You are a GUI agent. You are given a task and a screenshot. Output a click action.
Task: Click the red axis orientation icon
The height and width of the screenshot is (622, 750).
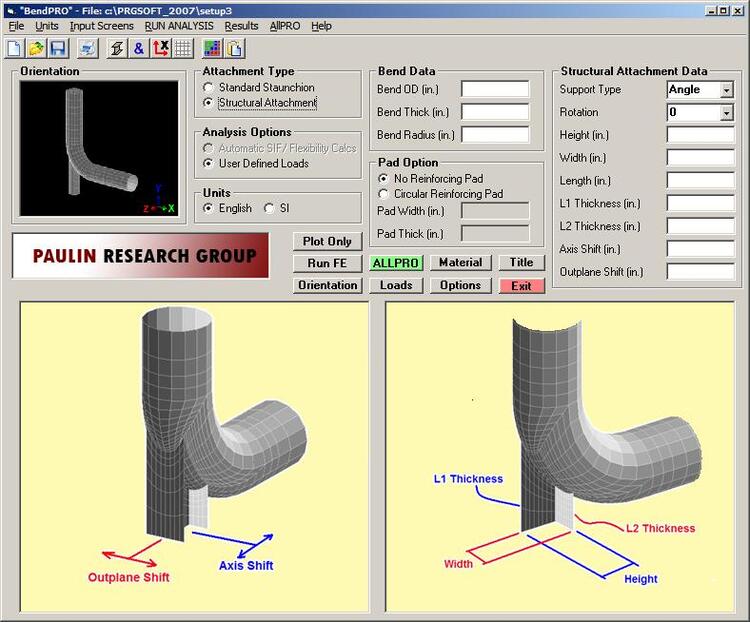point(161,48)
